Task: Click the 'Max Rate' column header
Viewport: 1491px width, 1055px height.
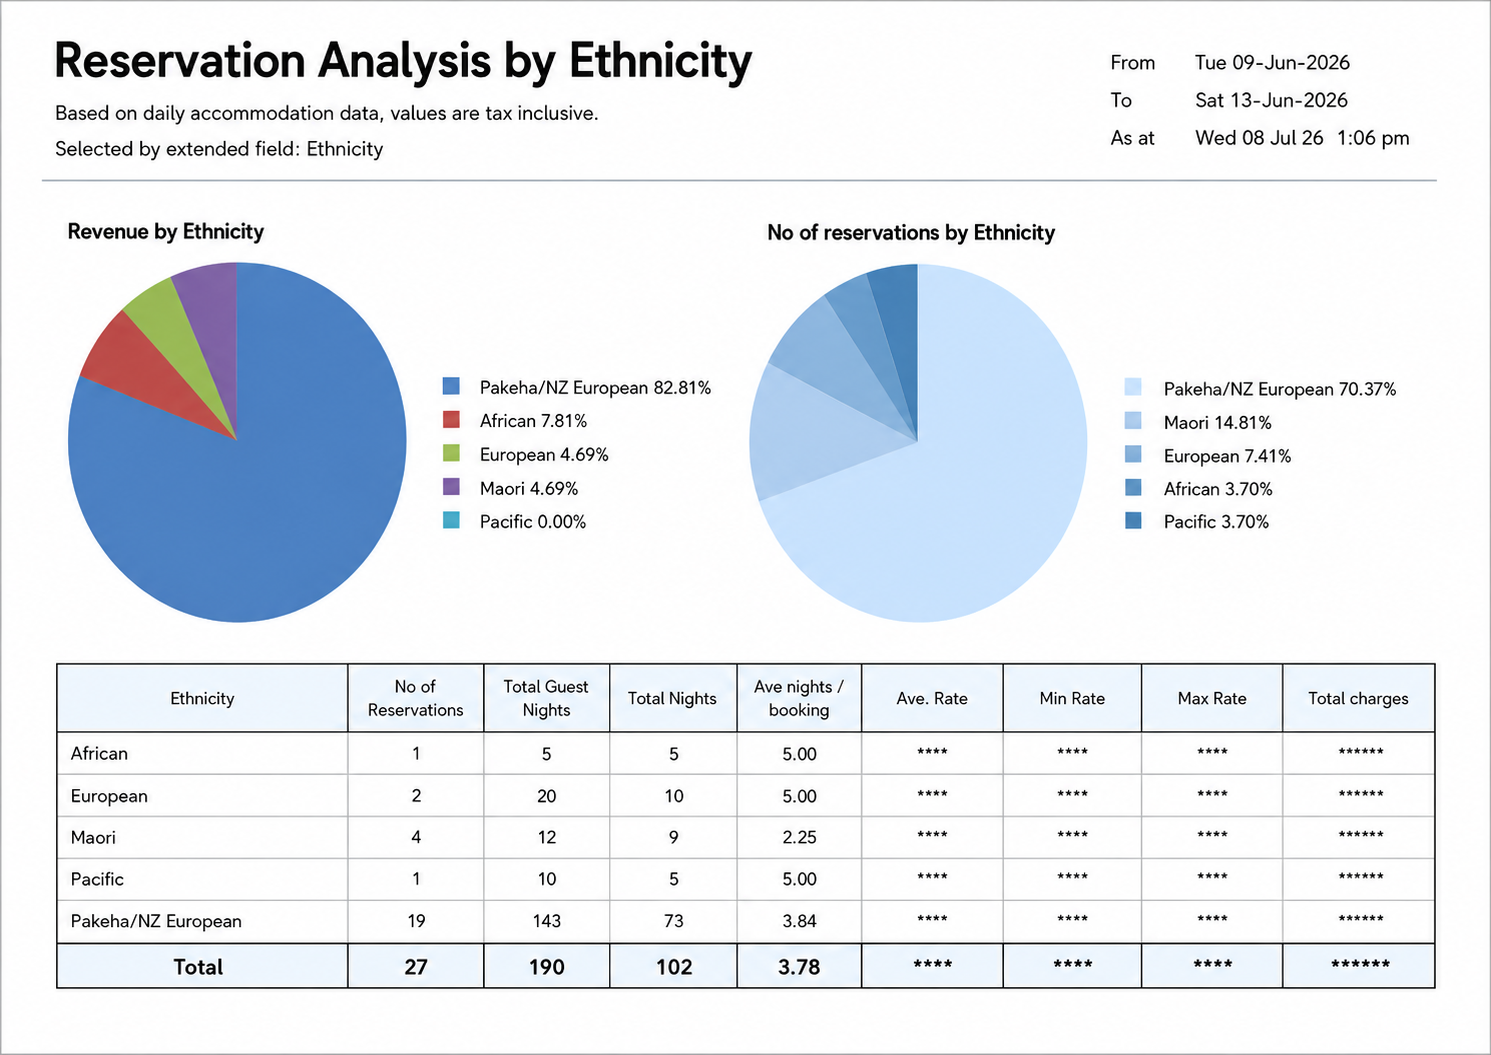Action: [x=1212, y=698]
